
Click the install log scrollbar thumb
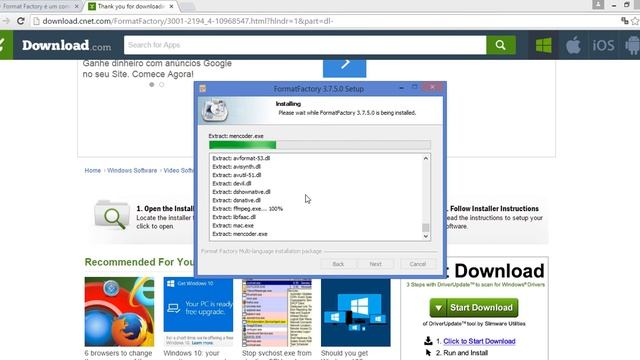pyautogui.click(x=426, y=227)
